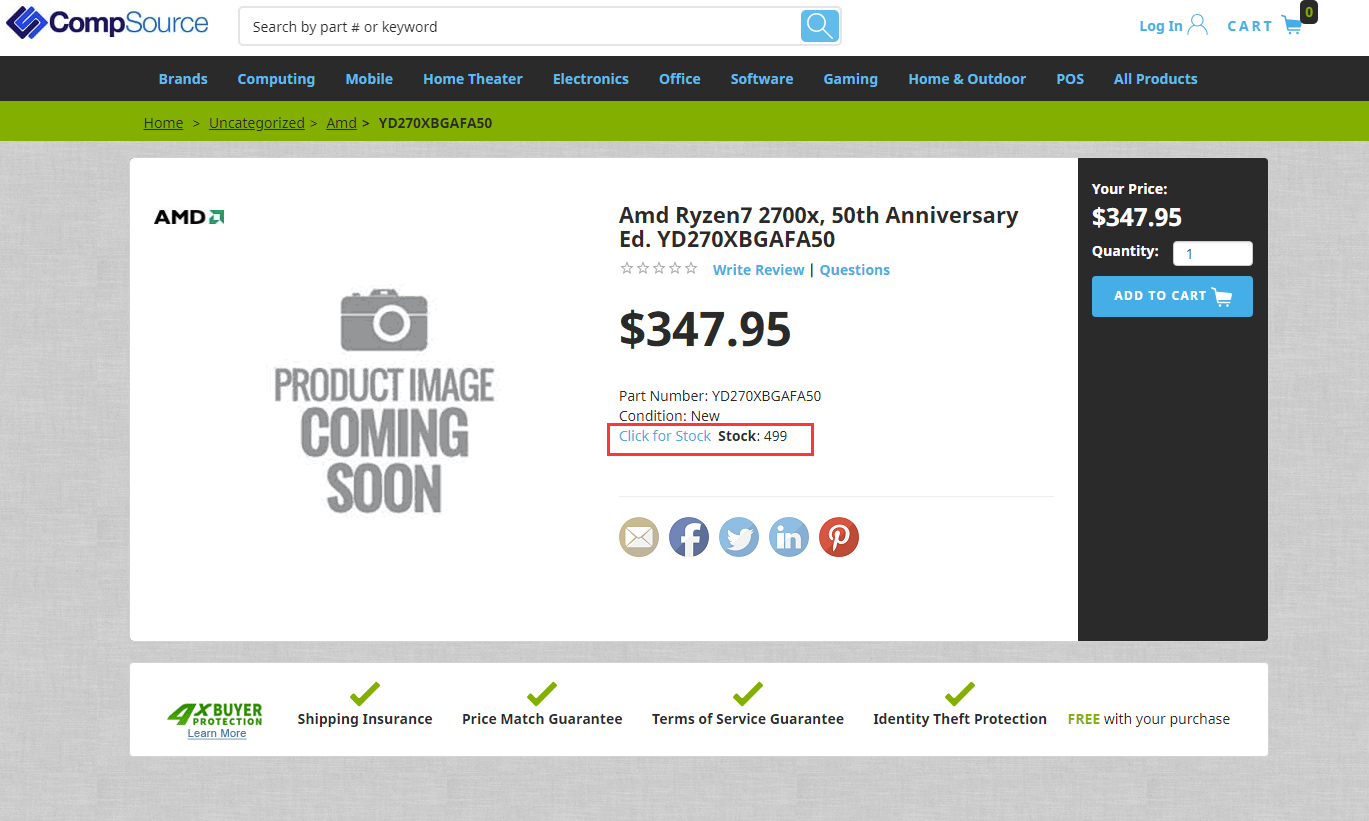This screenshot has height=821, width=1369.
Task: Click the Condition: New text
Action: click(x=669, y=416)
